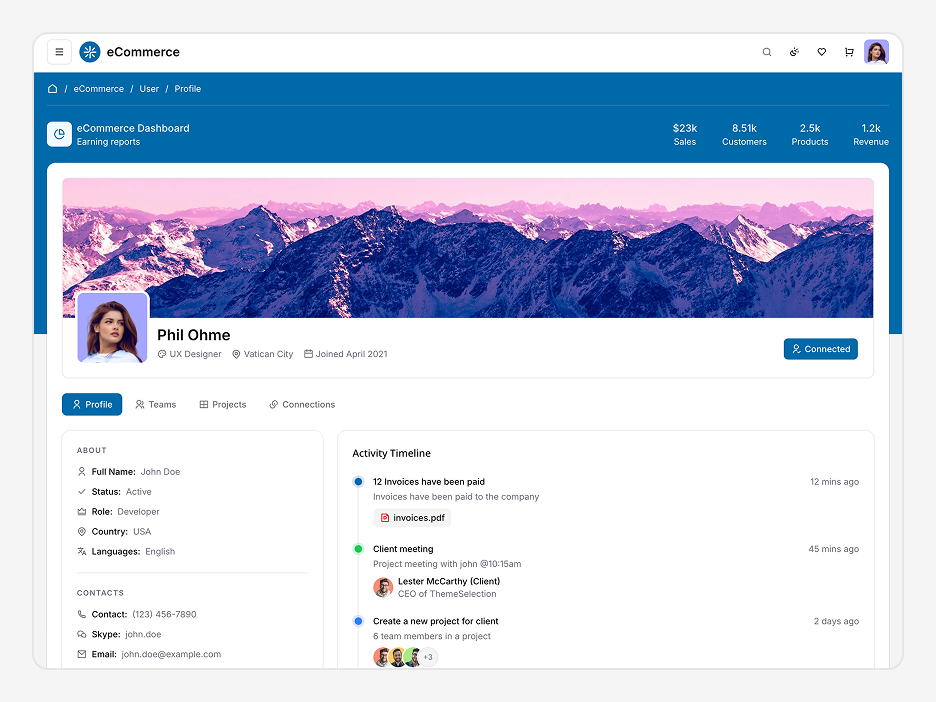The width and height of the screenshot is (936, 702).
Task: Switch to the Projects tab
Action: point(223,404)
